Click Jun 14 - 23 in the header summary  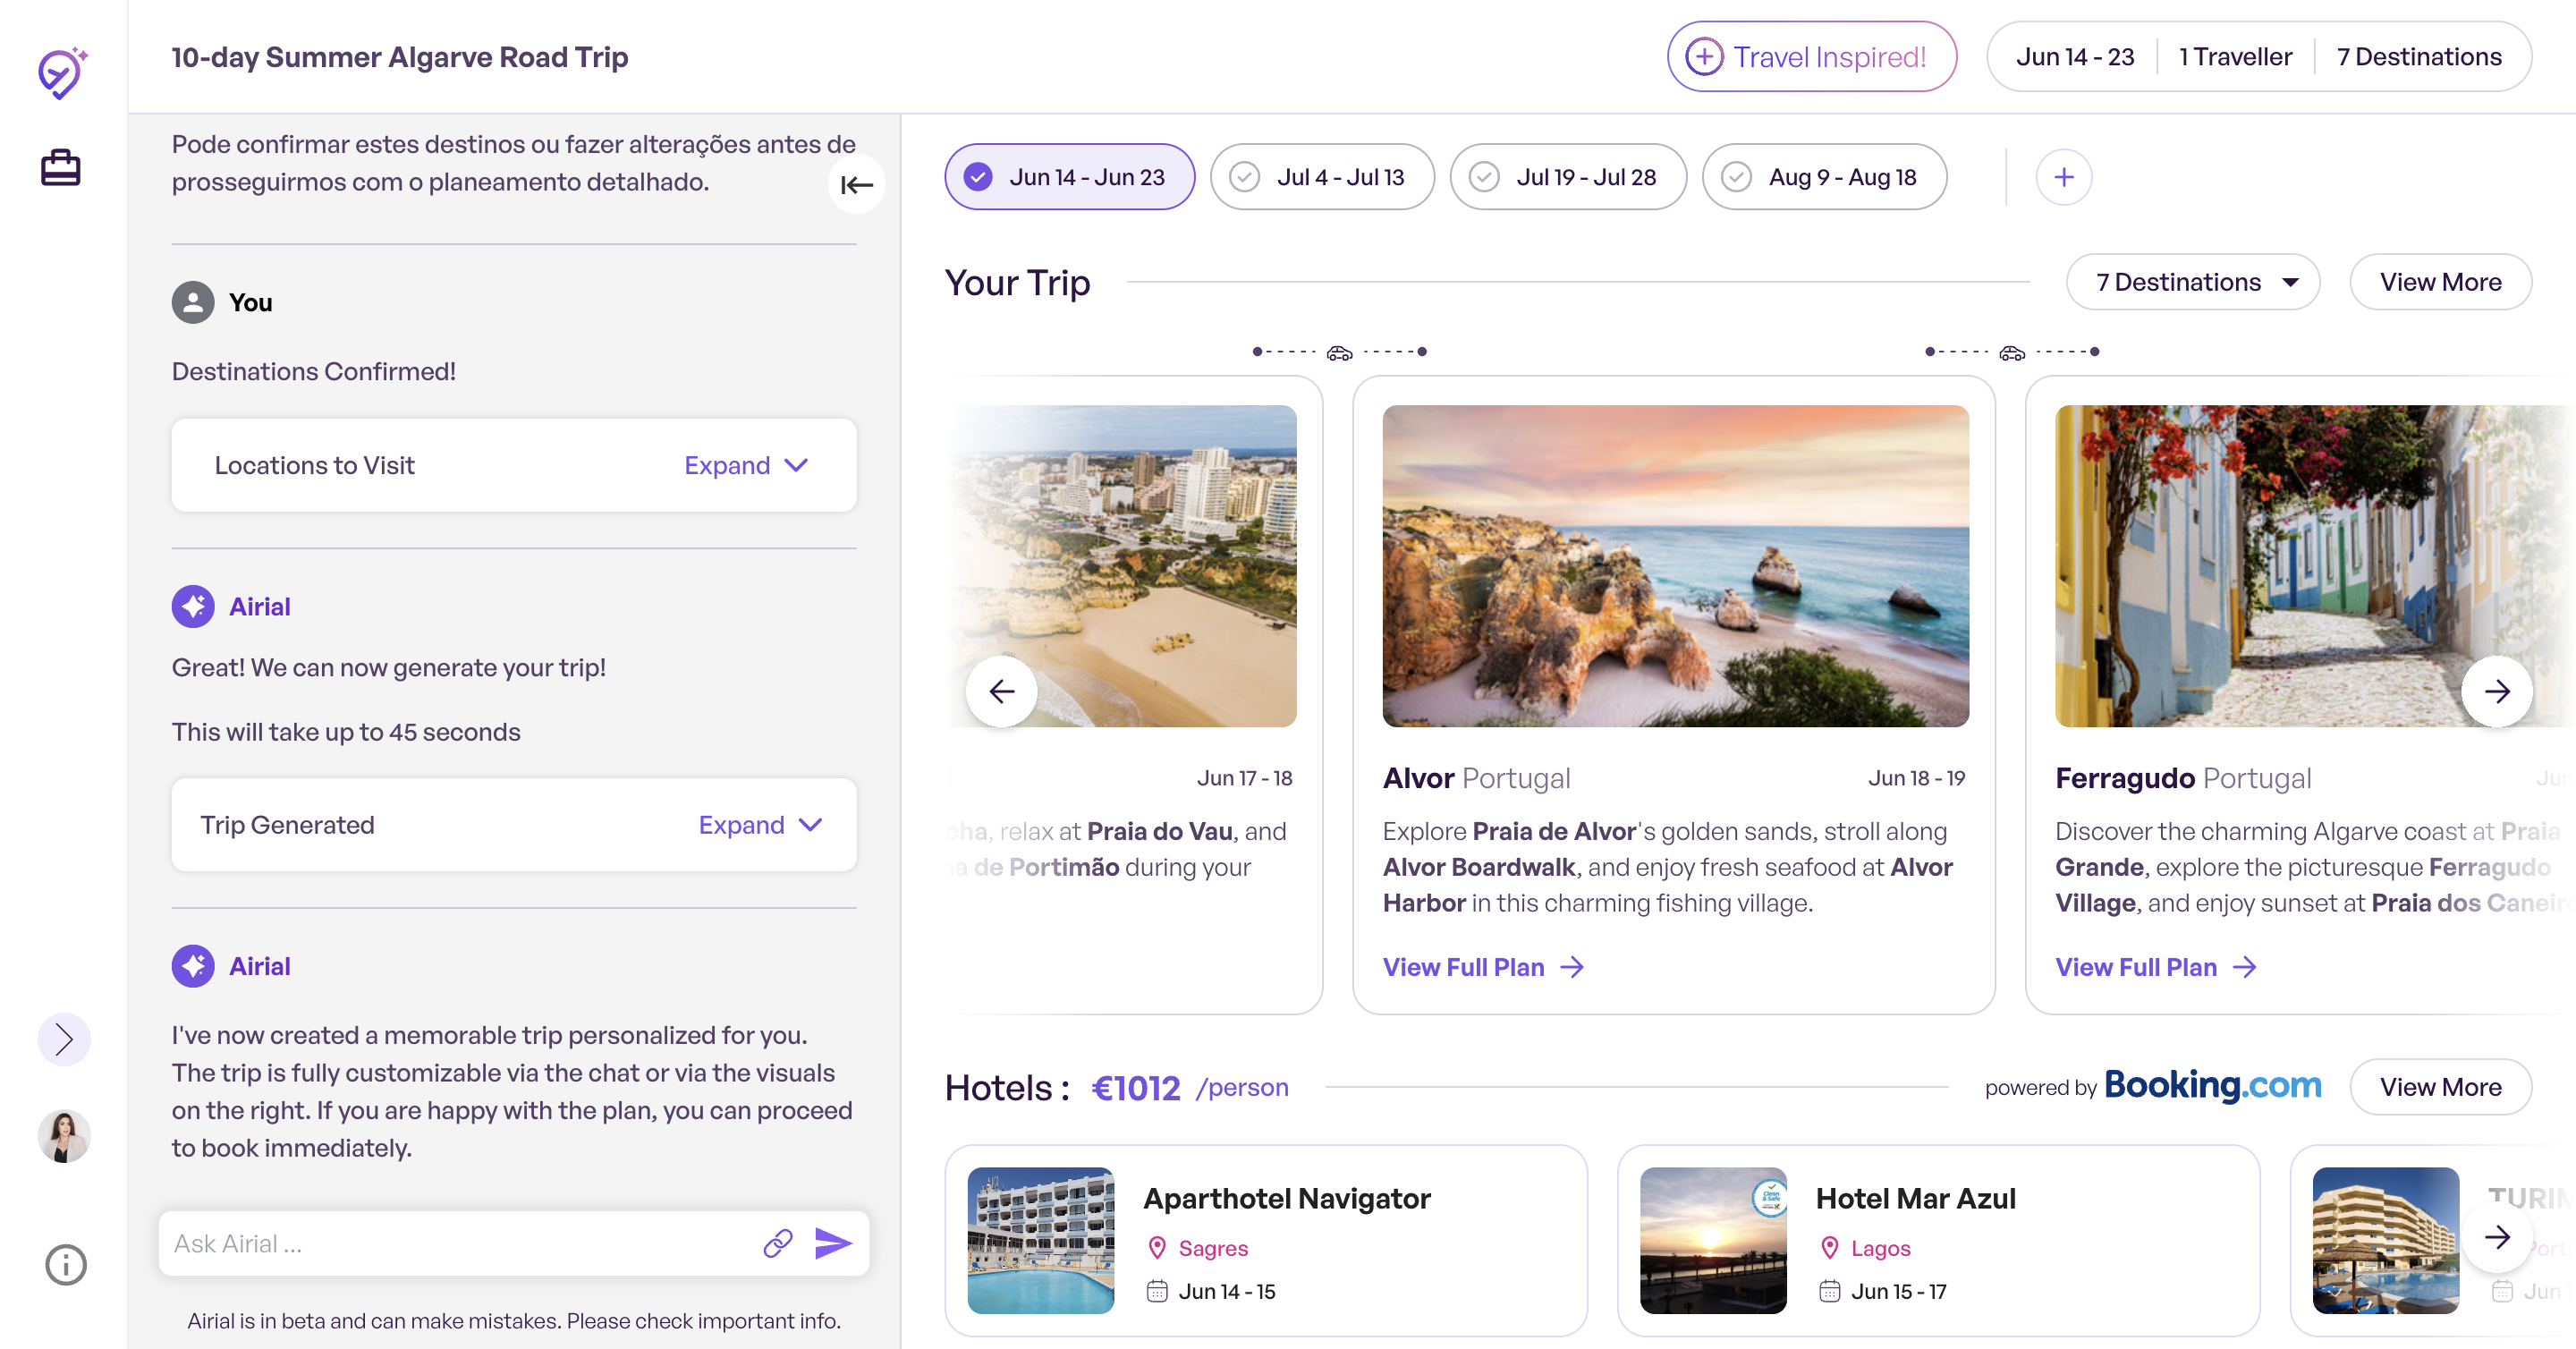click(x=2075, y=57)
